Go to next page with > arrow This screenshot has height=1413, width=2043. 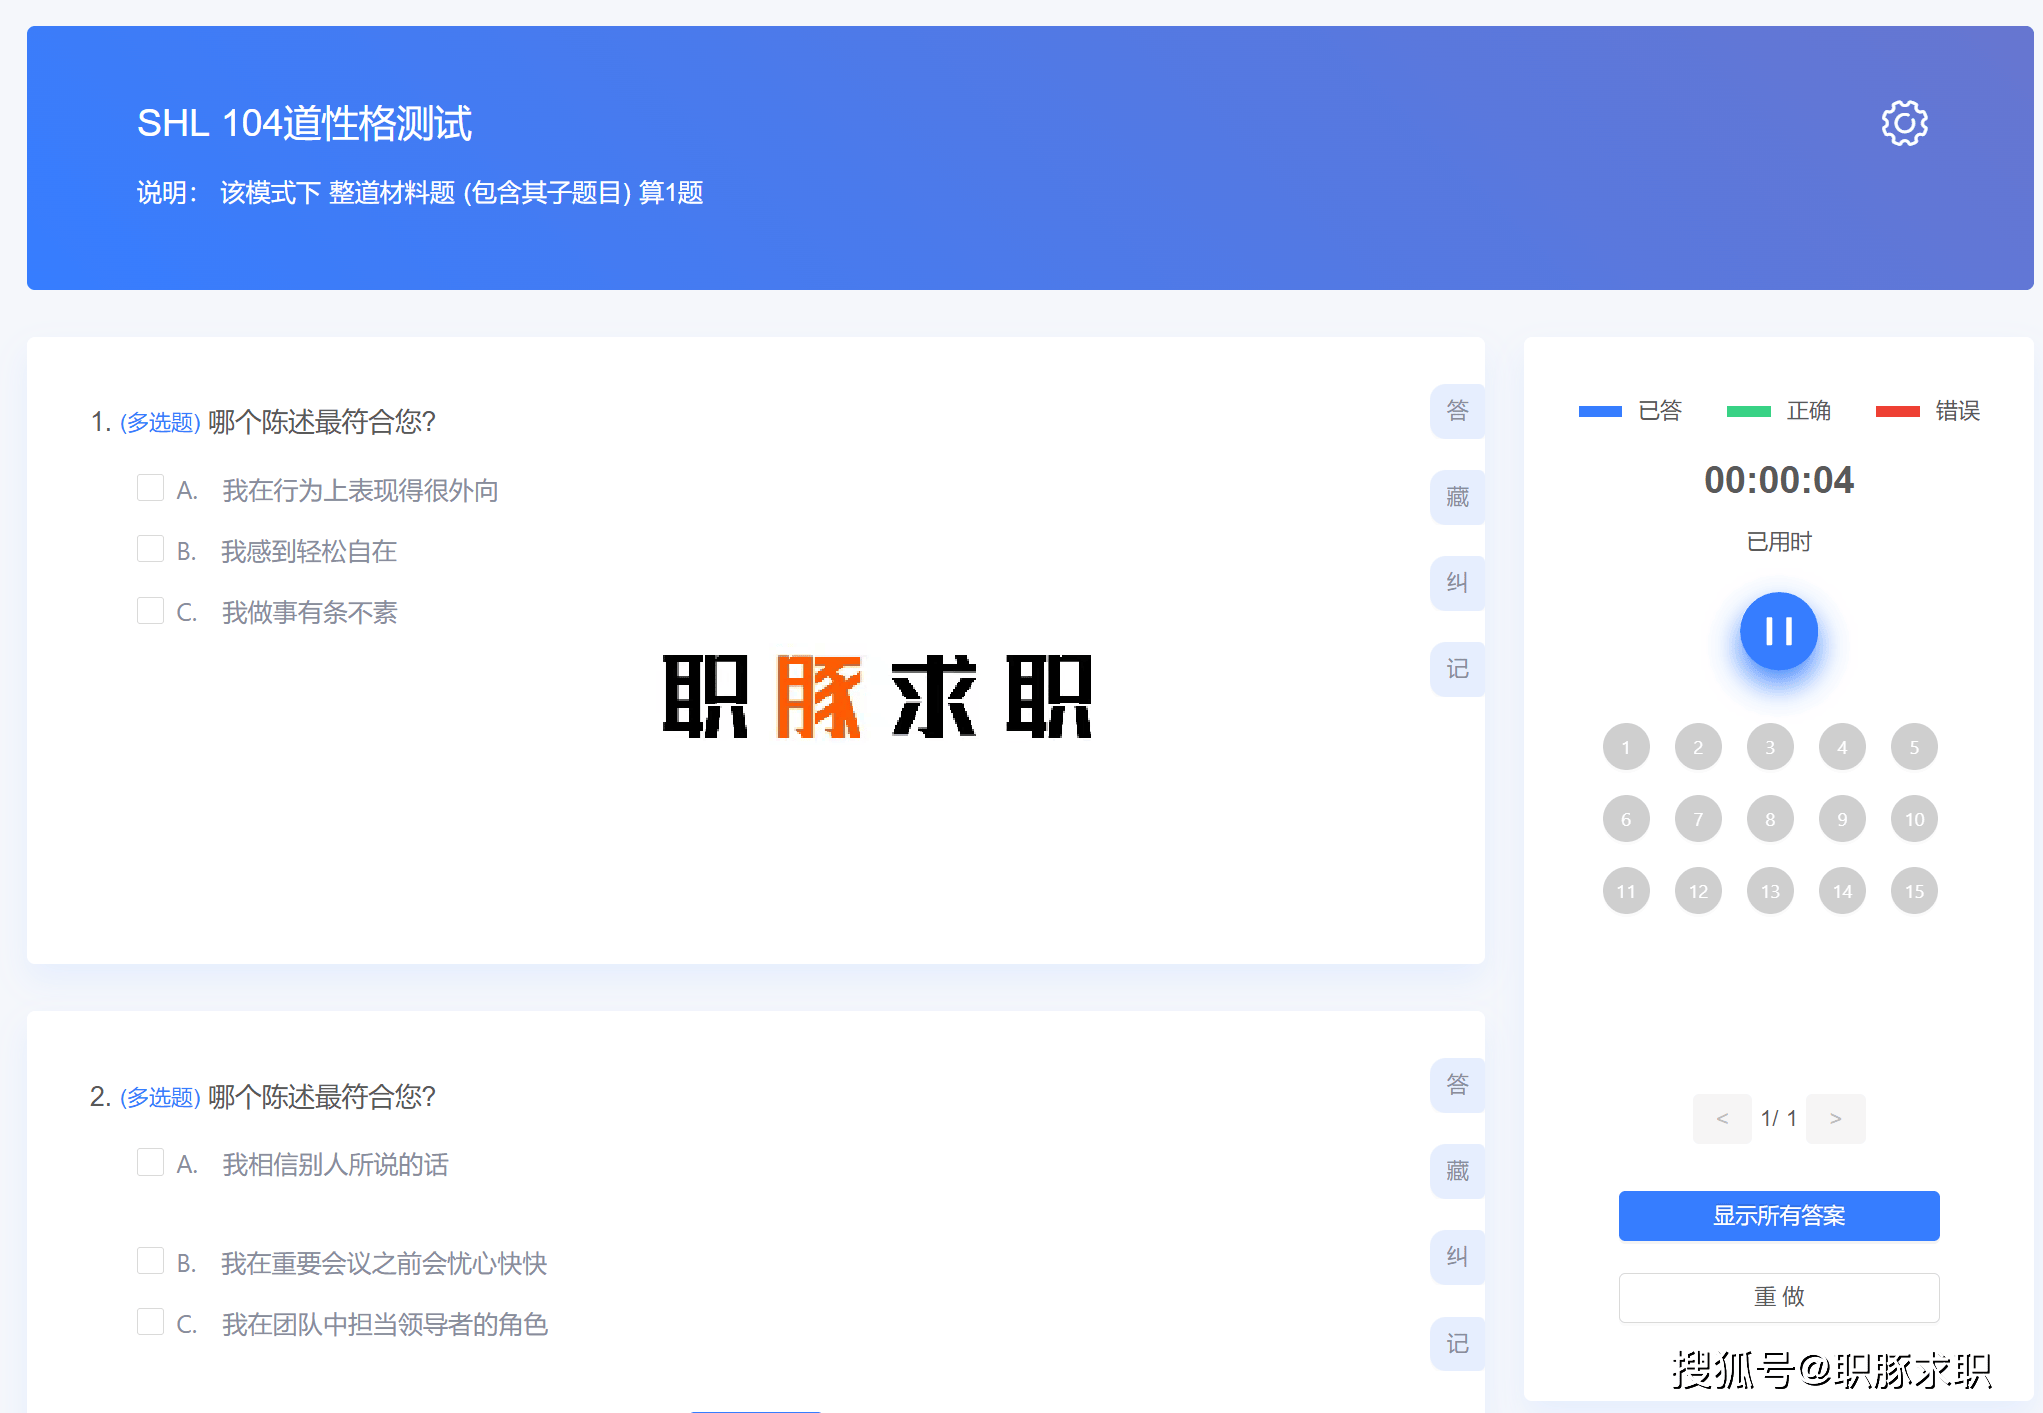pyautogui.click(x=1835, y=1118)
